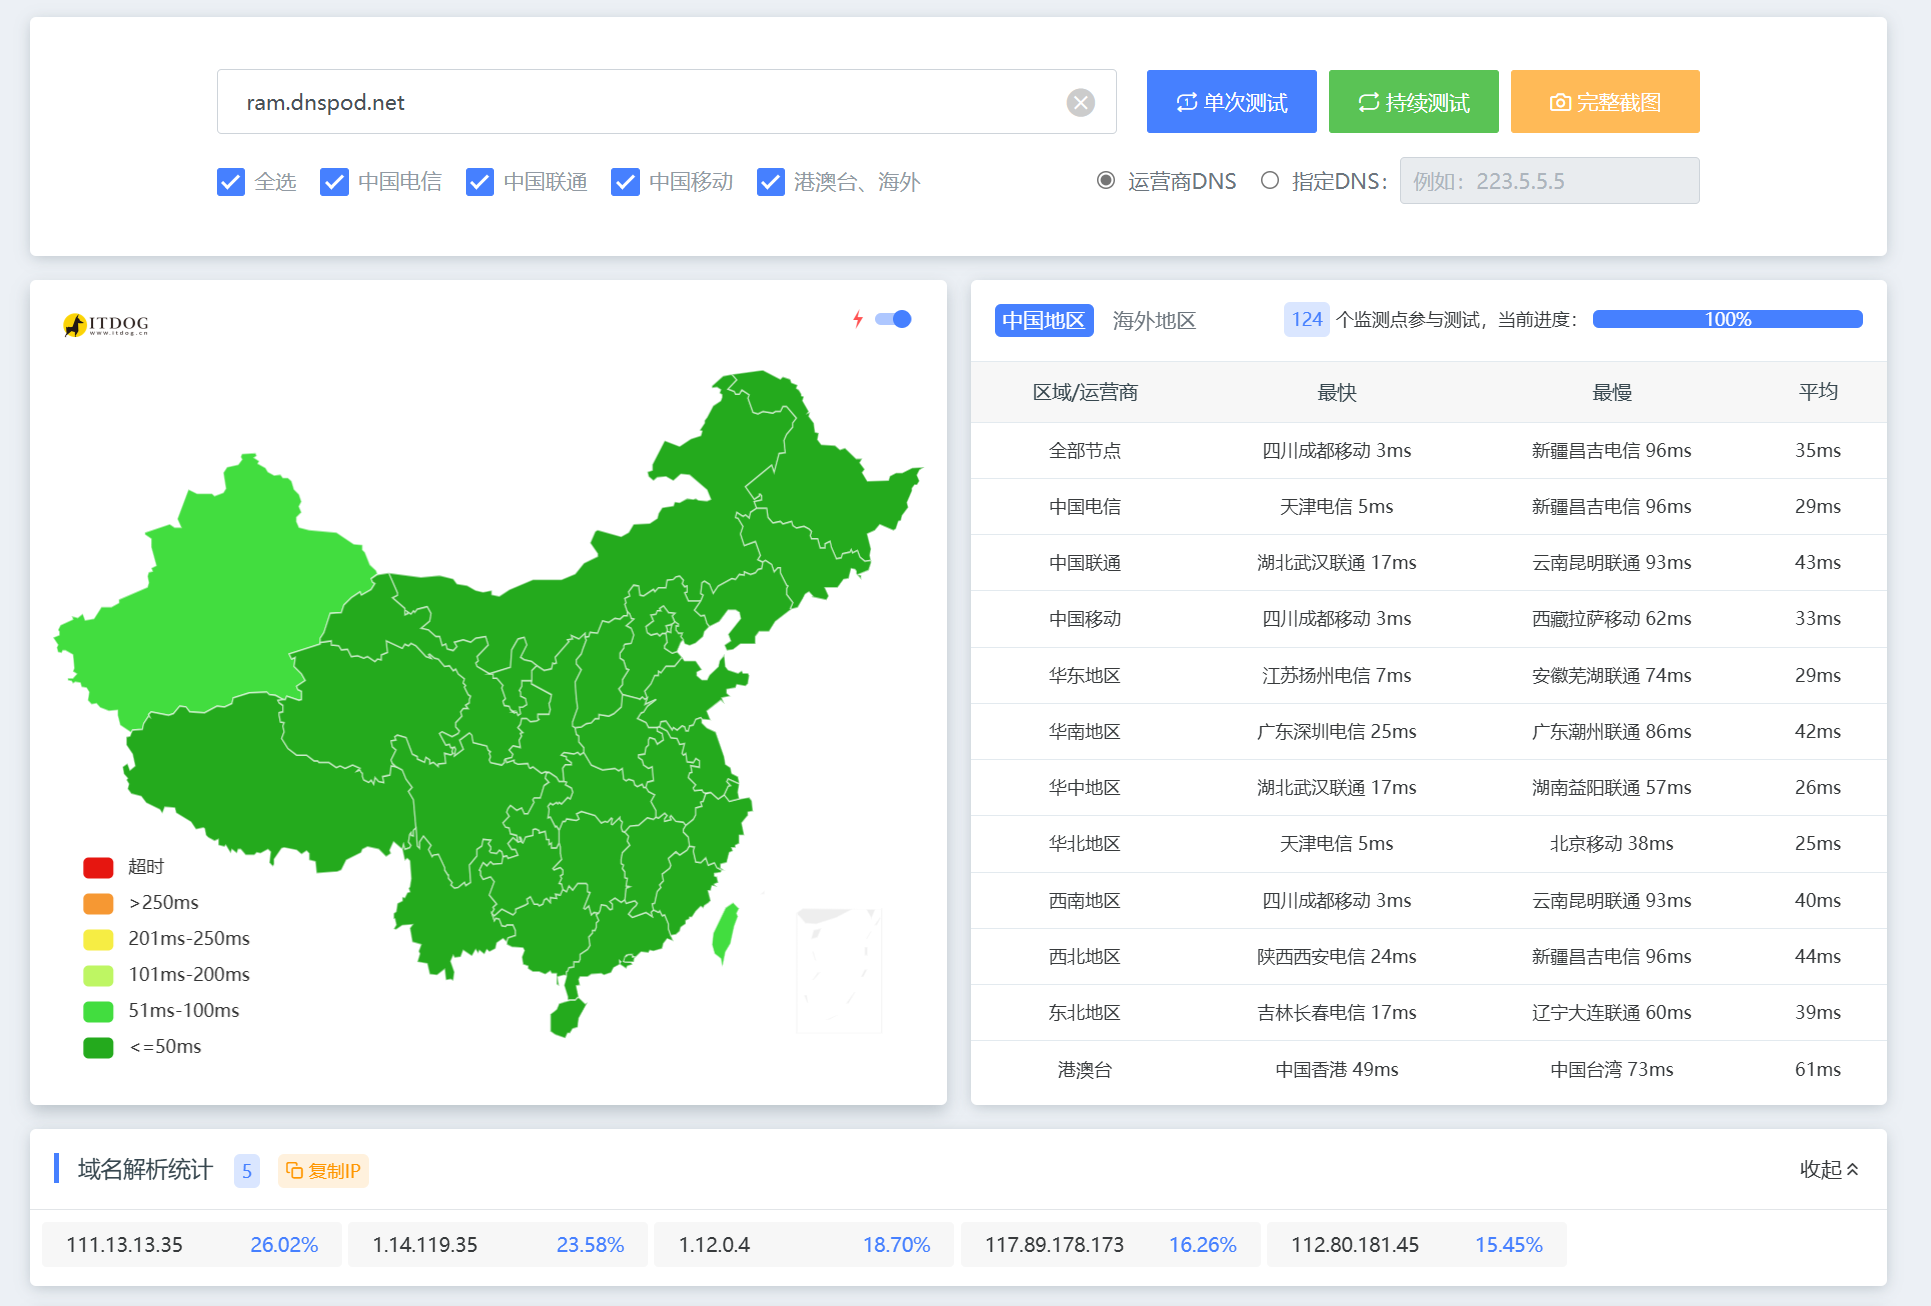Start the 持续测试 continuous test
The image size is (1931, 1306).
pyautogui.click(x=1413, y=102)
